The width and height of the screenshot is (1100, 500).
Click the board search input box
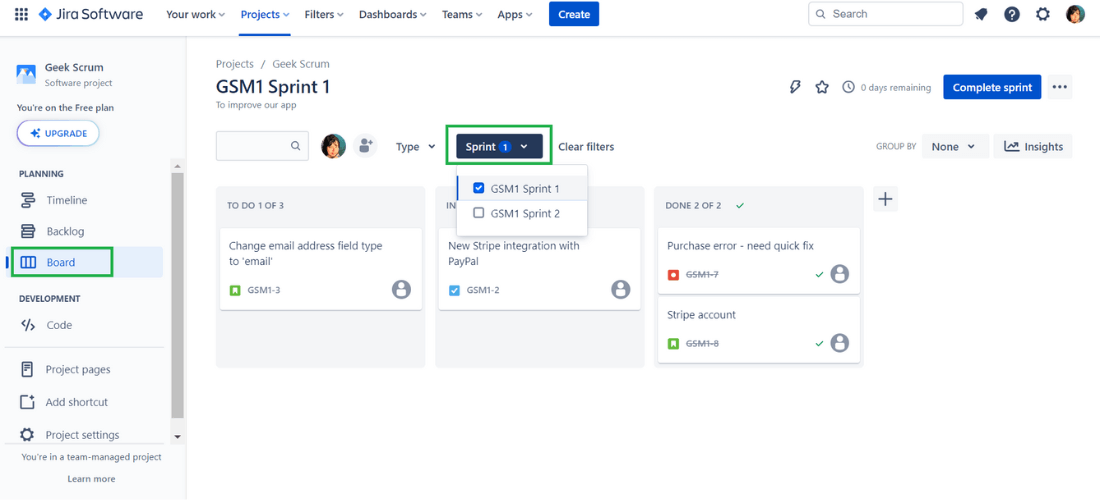[262, 146]
